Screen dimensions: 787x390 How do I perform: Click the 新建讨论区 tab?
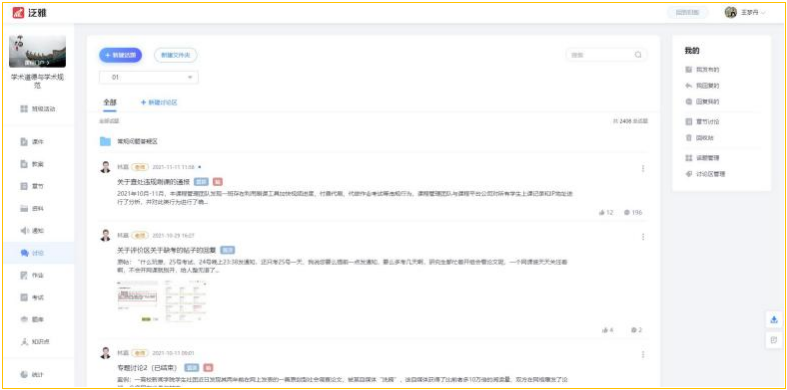(159, 102)
